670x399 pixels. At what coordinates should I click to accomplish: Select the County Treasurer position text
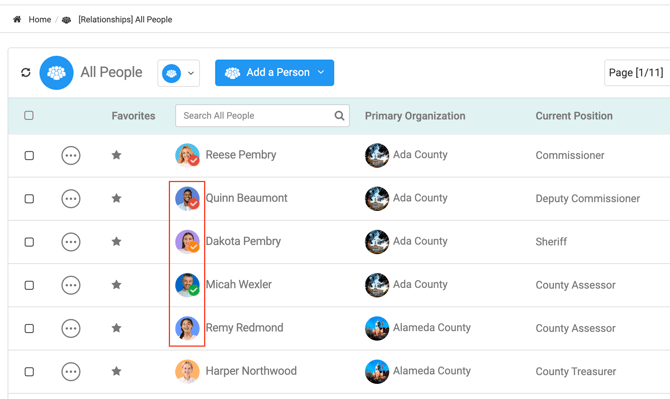pyautogui.click(x=576, y=372)
